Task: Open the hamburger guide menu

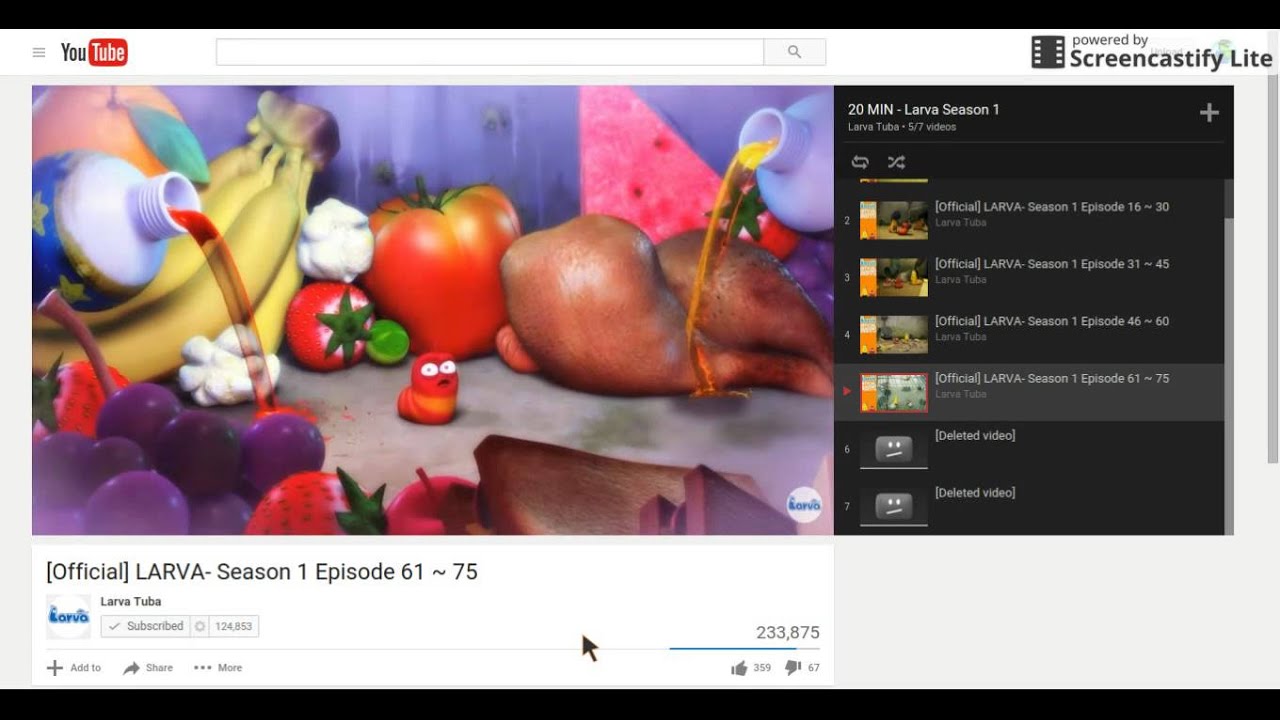Action: tap(39, 53)
